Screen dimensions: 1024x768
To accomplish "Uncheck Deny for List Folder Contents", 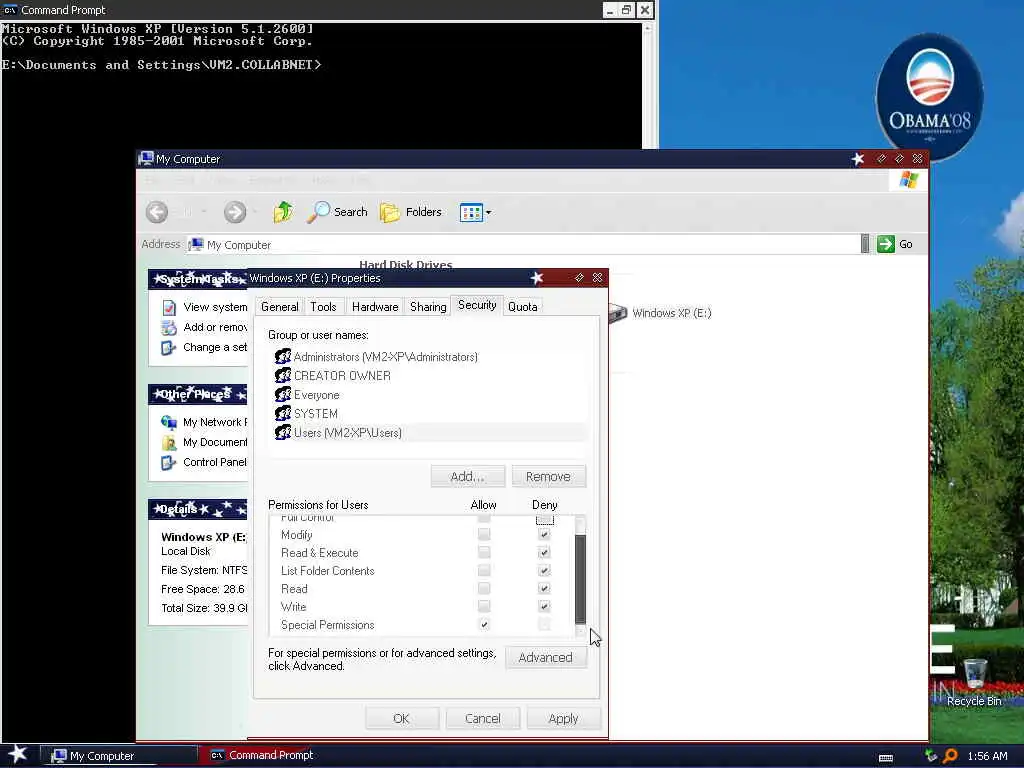I will click(x=544, y=571).
